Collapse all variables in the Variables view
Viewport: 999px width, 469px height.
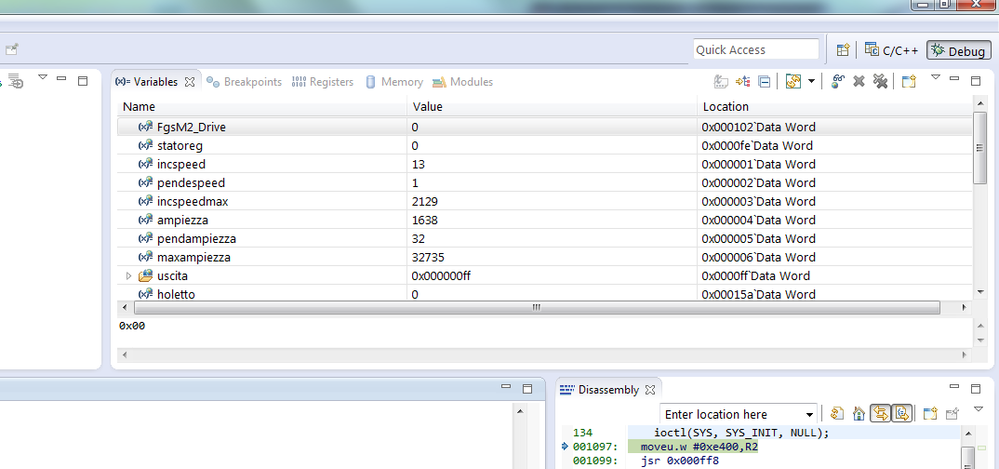765,82
